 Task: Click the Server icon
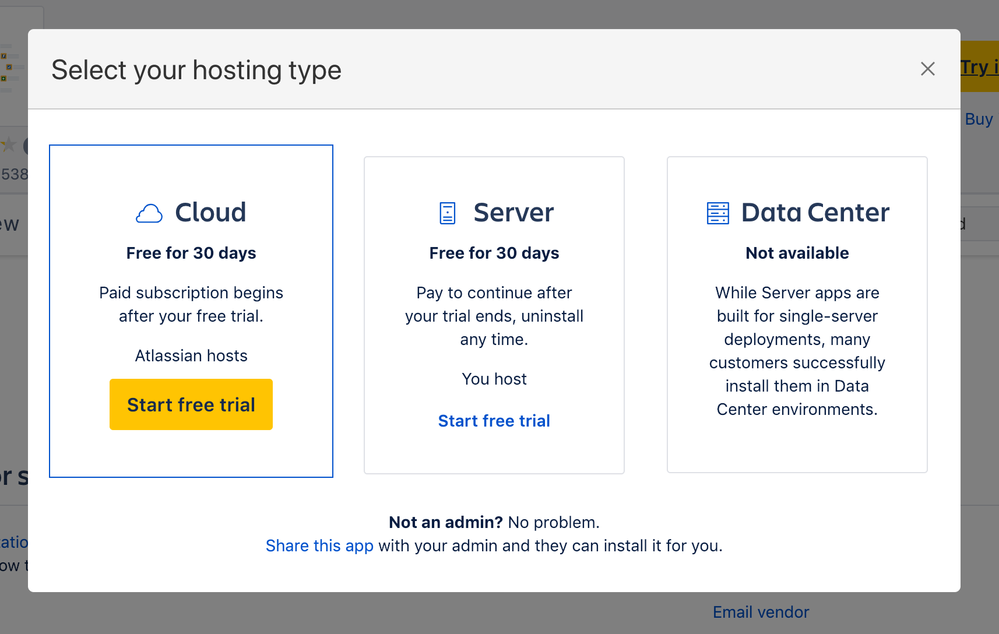click(448, 213)
